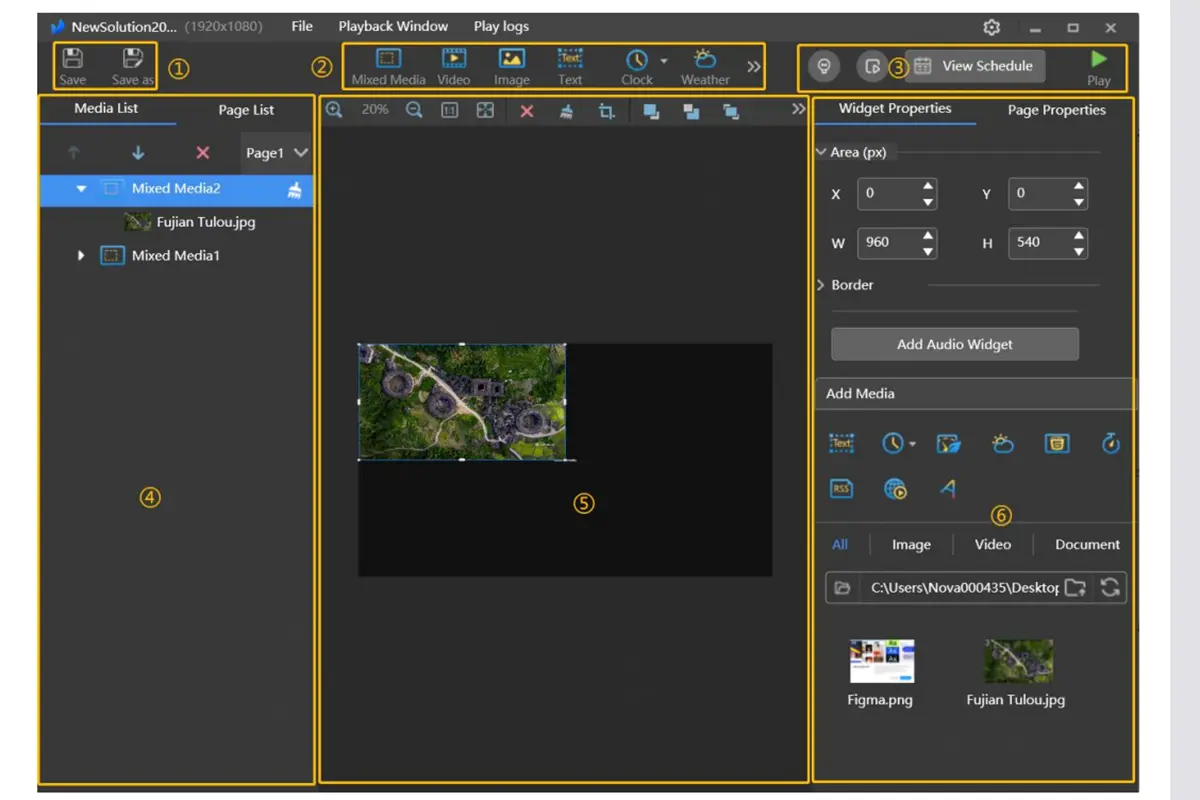Toggle 1:1 original size view
The image size is (1200, 800).
point(450,110)
